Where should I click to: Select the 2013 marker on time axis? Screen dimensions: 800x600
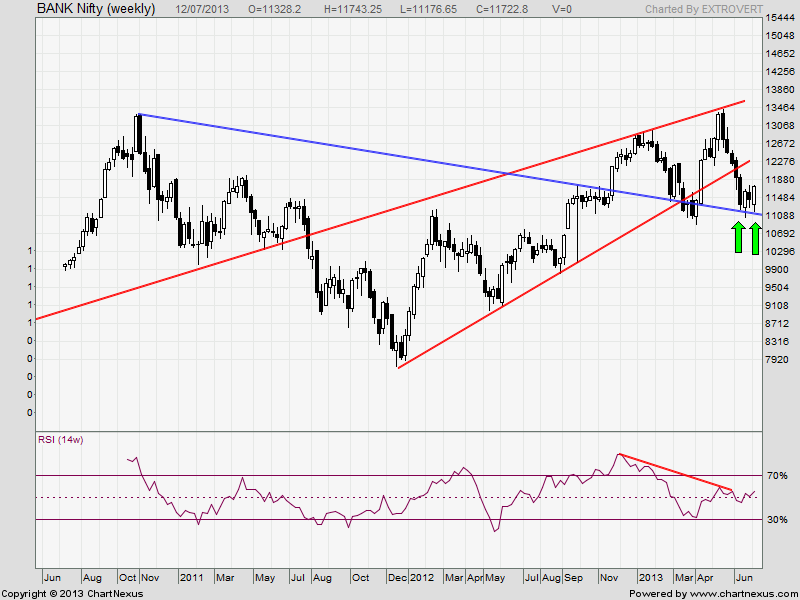[x=651, y=578]
